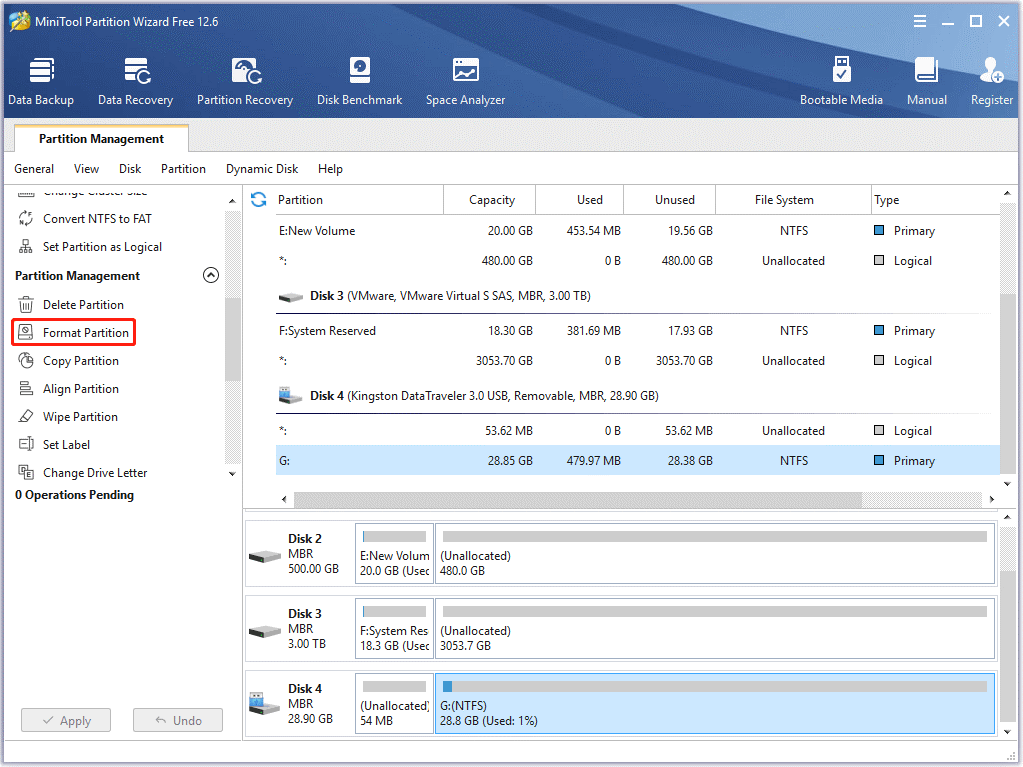Click the Convert NTFS to FAT icon
The width and height of the screenshot is (1023, 767).
[x=25, y=218]
